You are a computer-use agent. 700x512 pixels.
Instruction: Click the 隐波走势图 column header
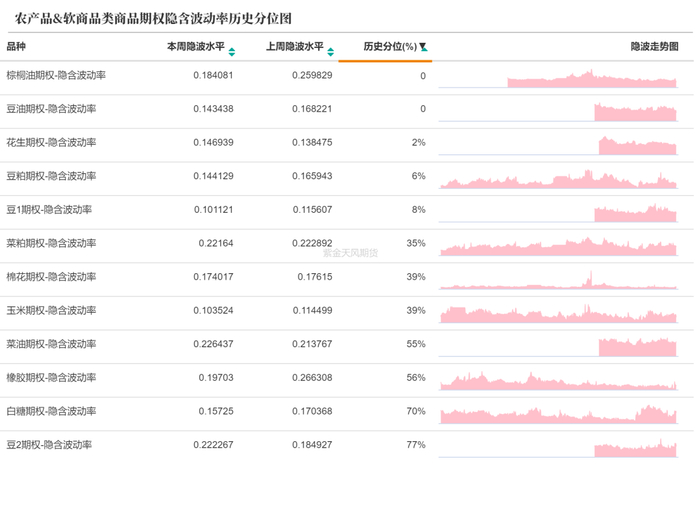654,47
